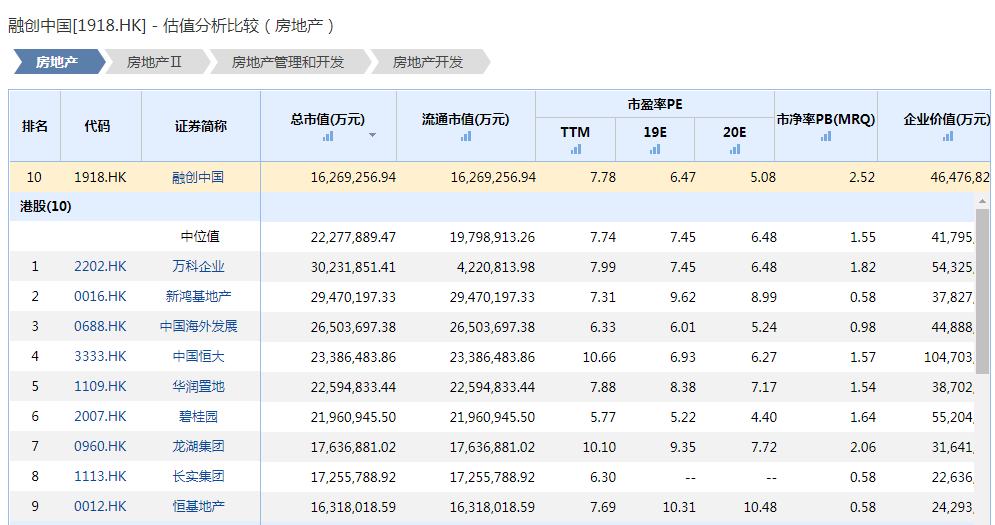995x525 pixels.
Task: Click the 企业价值(万元) header text
Action: (947, 119)
